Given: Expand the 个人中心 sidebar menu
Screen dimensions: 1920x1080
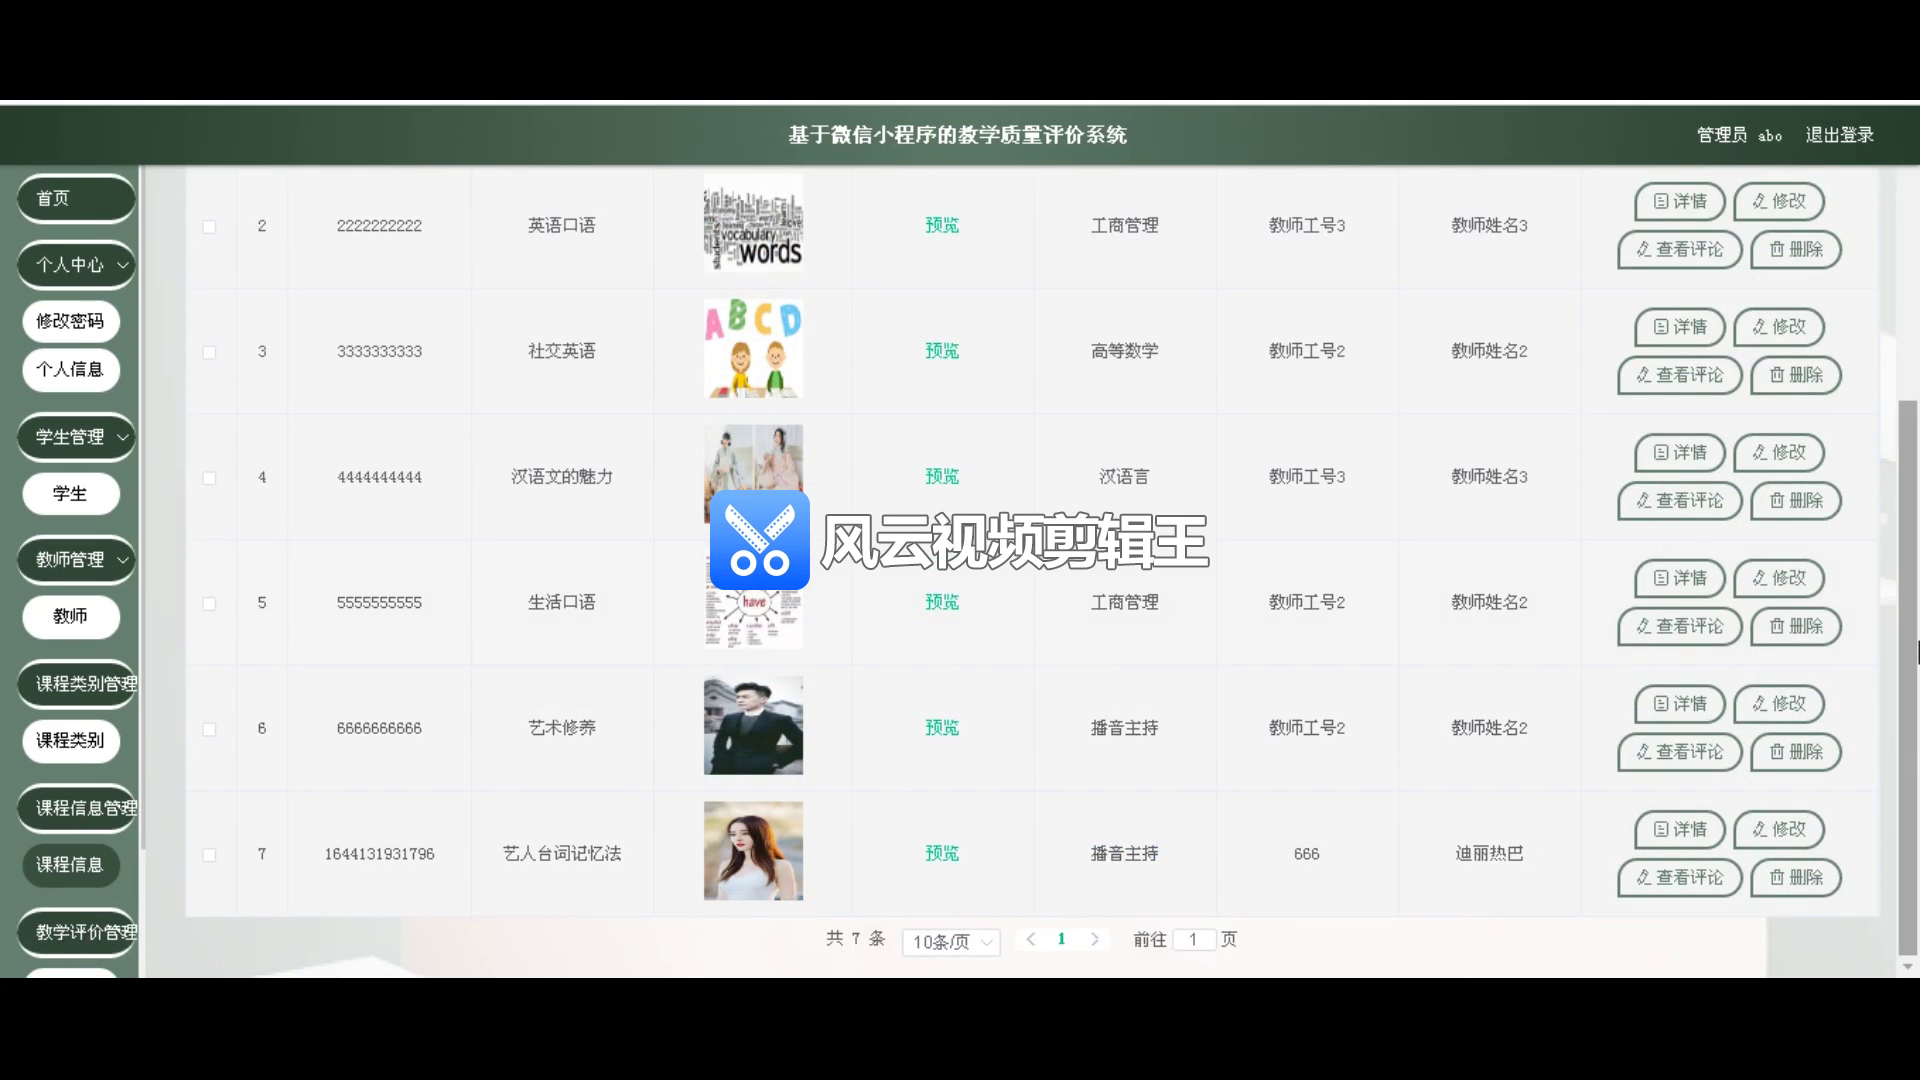Looking at the screenshot, I should click(x=76, y=265).
